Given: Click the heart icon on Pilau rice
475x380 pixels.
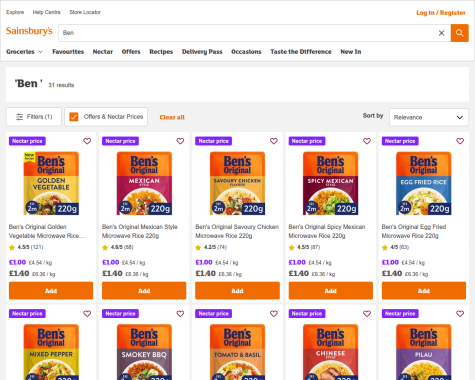Looking at the screenshot, I should (460, 314).
